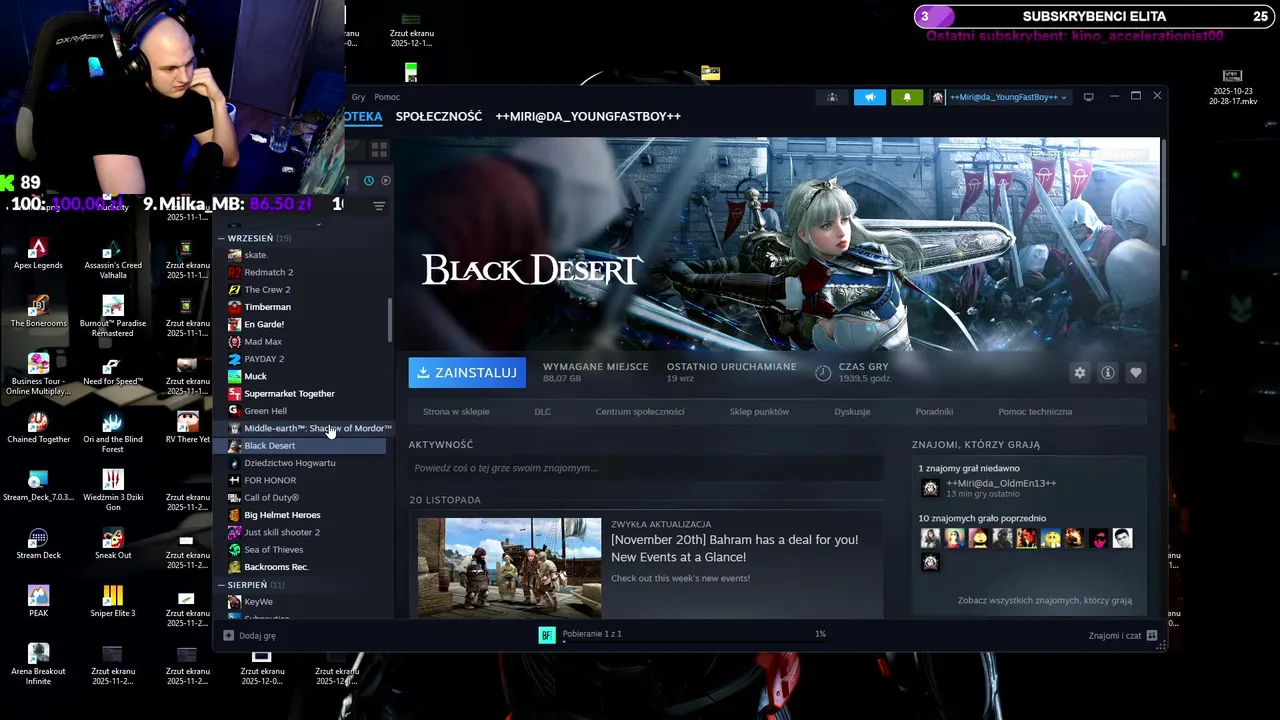The height and width of the screenshot is (720, 1280).
Task: Select Big Helmet Heroes in the library
Action: pyautogui.click(x=282, y=515)
